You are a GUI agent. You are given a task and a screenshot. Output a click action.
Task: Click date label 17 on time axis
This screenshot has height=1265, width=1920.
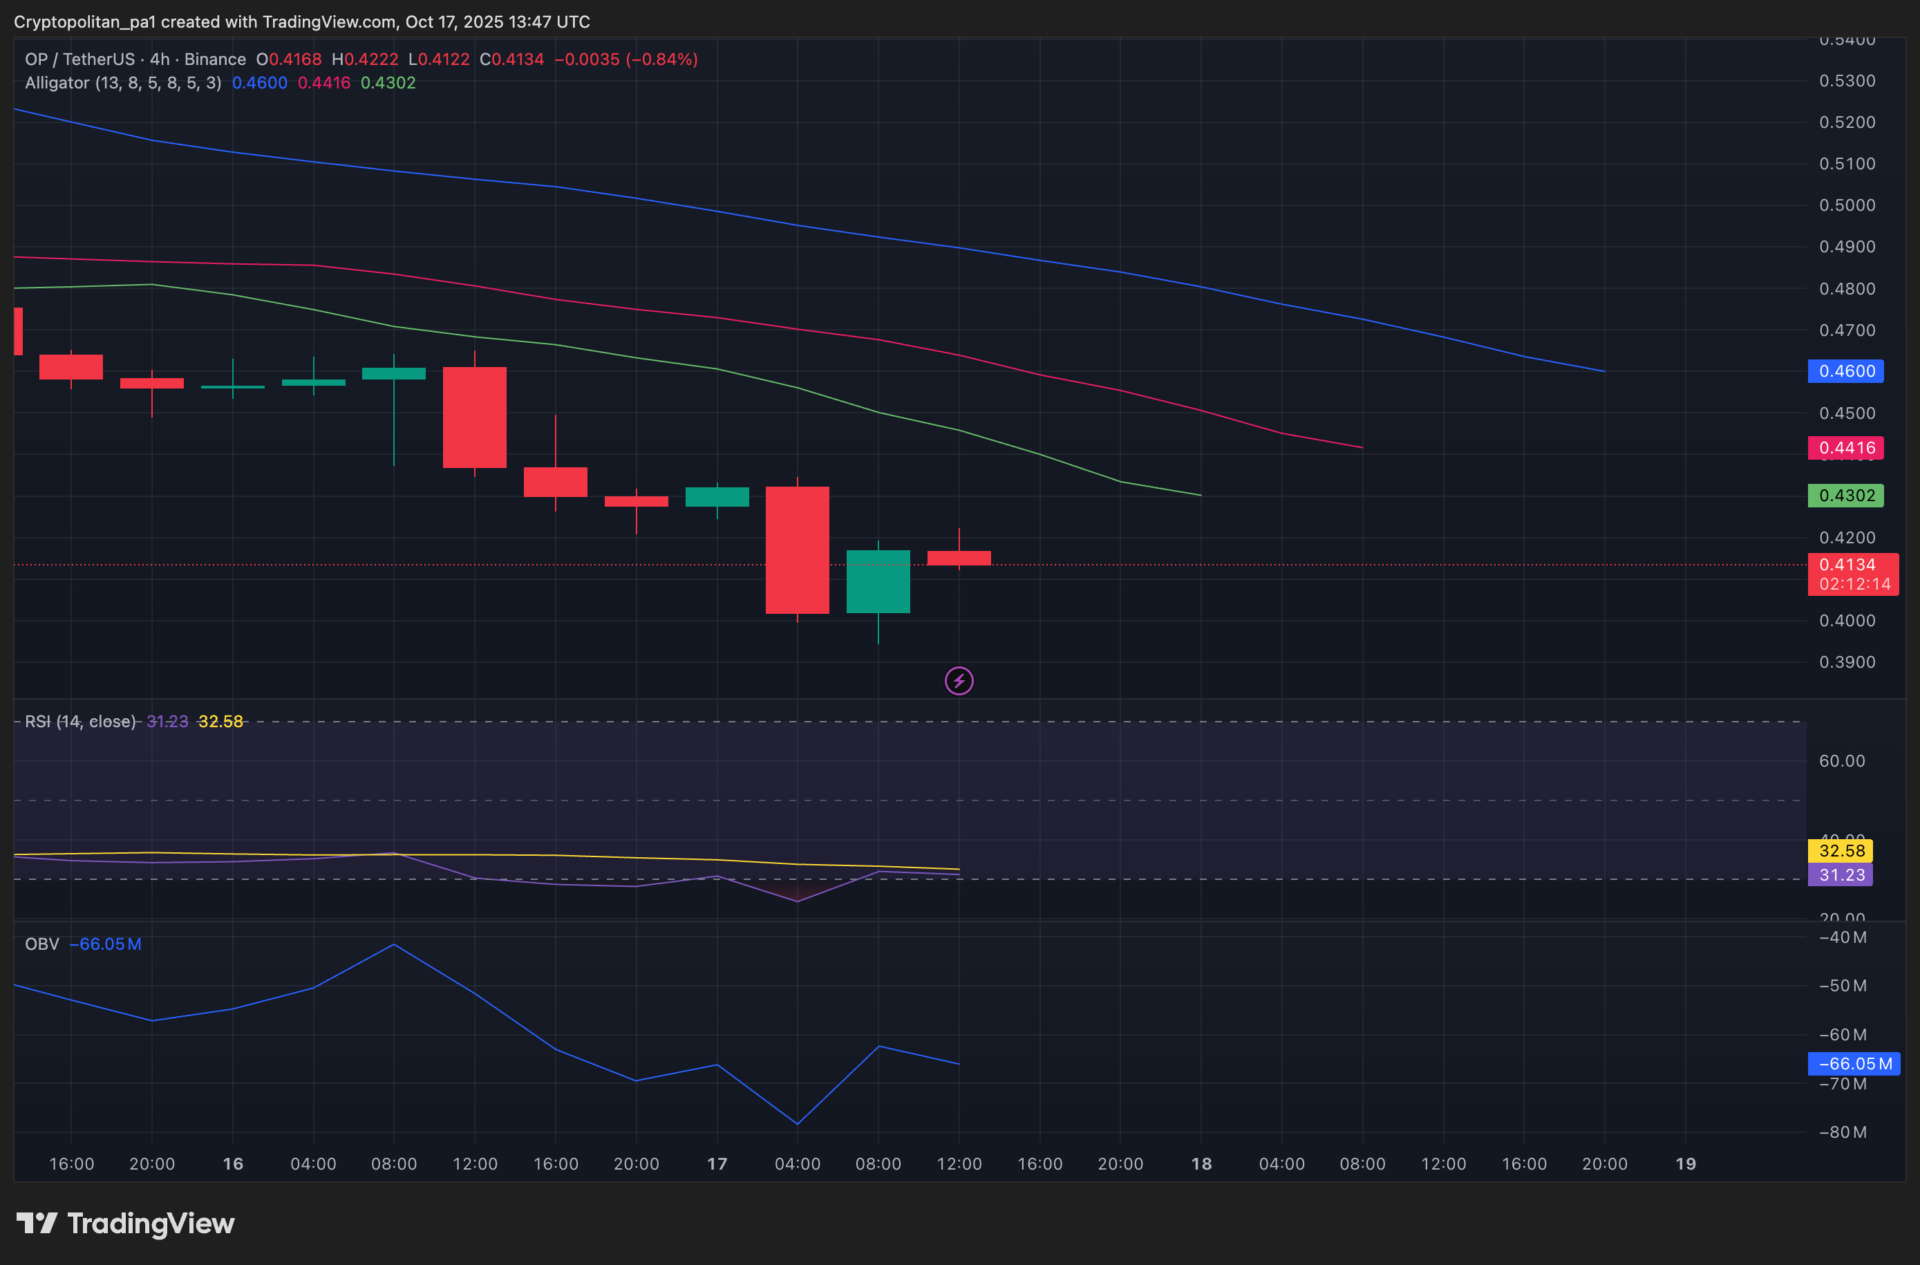click(717, 1164)
